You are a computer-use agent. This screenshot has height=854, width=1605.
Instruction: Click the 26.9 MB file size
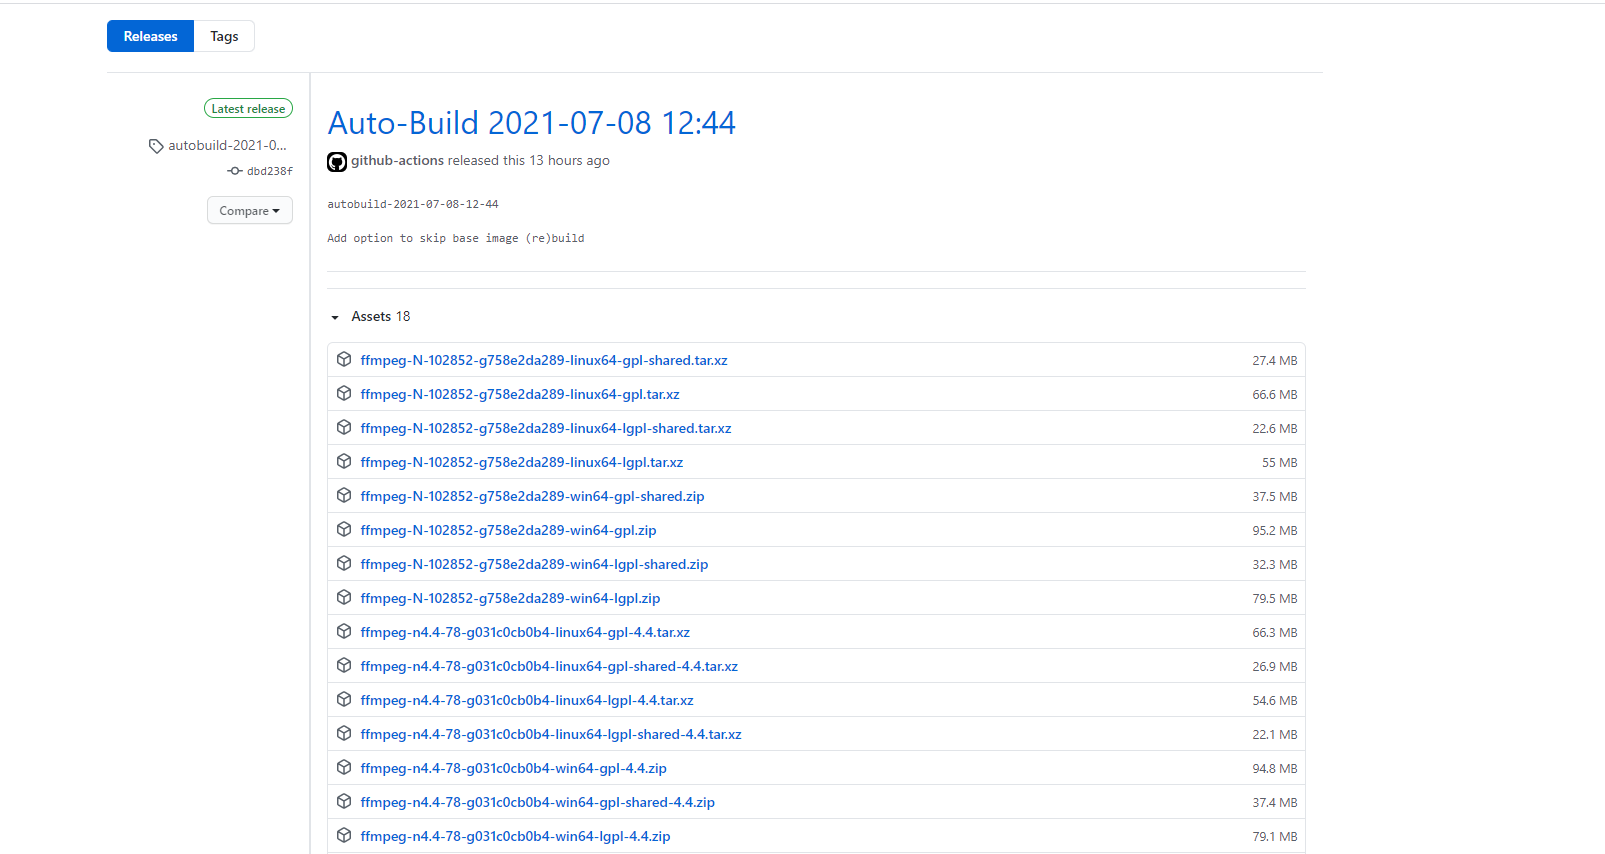pyautogui.click(x=1275, y=667)
